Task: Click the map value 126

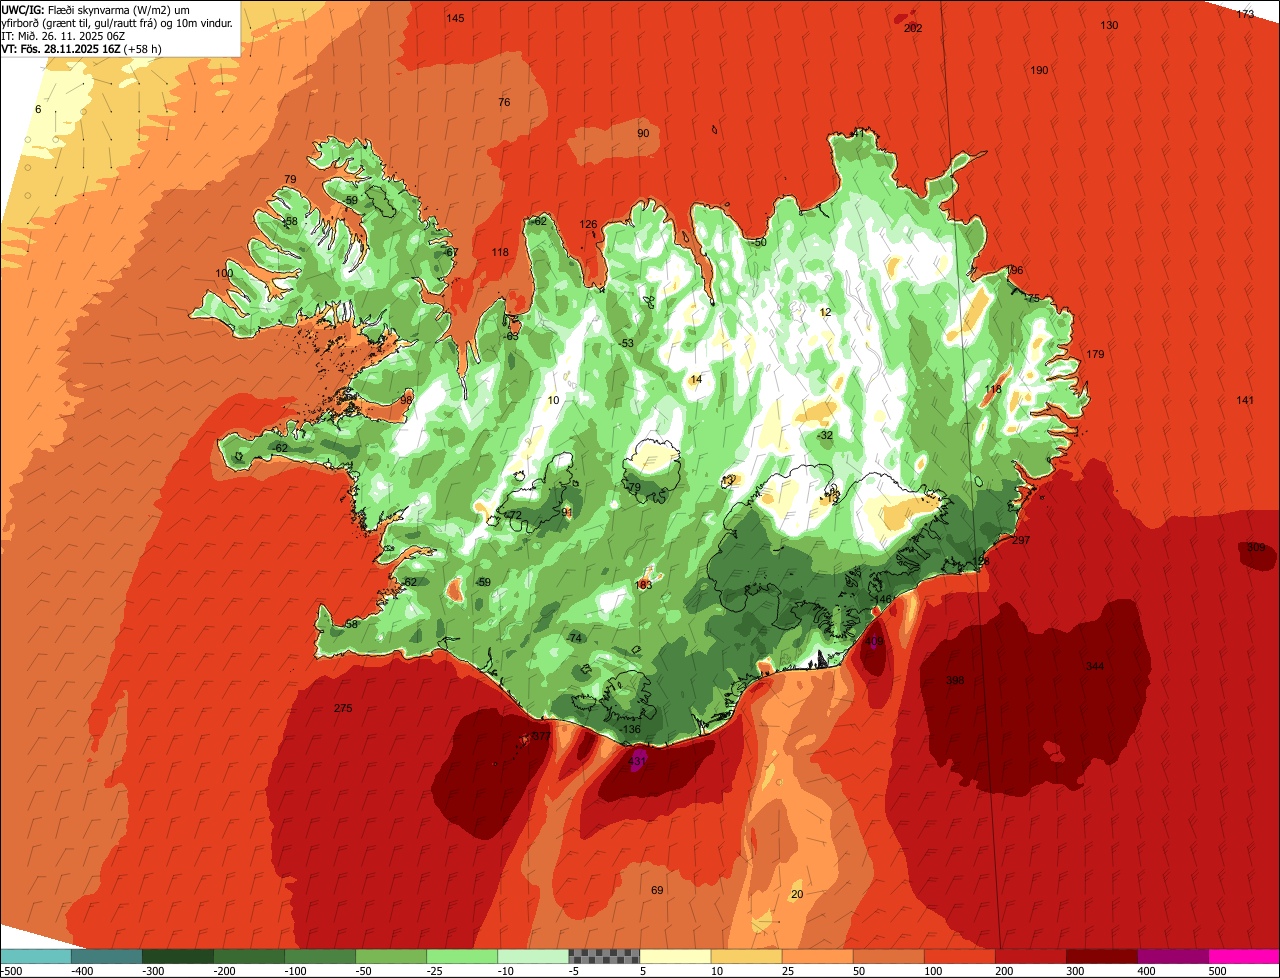Action: [588, 224]
